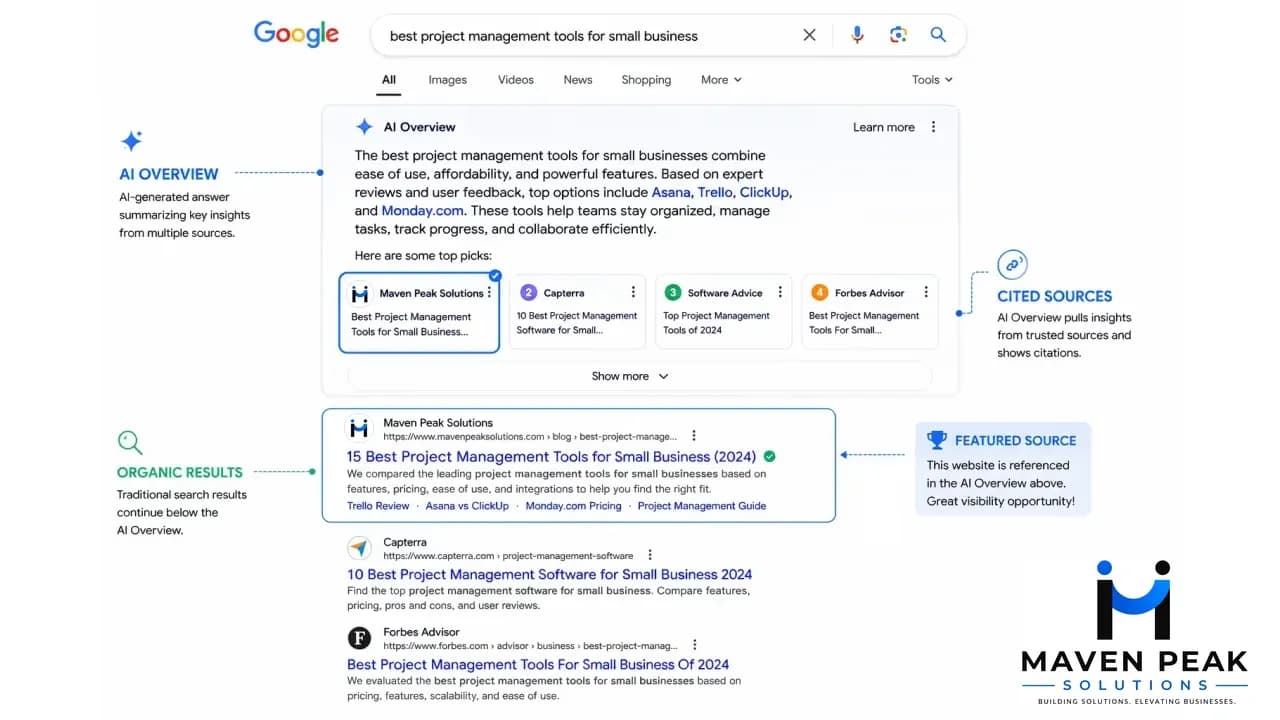
Task: Clear the search box with X icon
Action: coord(809,35)
